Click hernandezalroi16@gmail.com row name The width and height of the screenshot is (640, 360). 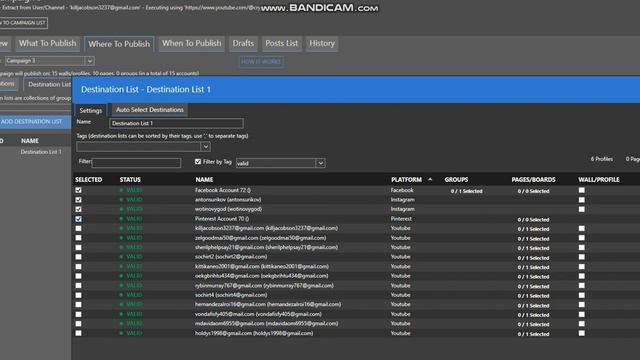click(x=268, y=304)
